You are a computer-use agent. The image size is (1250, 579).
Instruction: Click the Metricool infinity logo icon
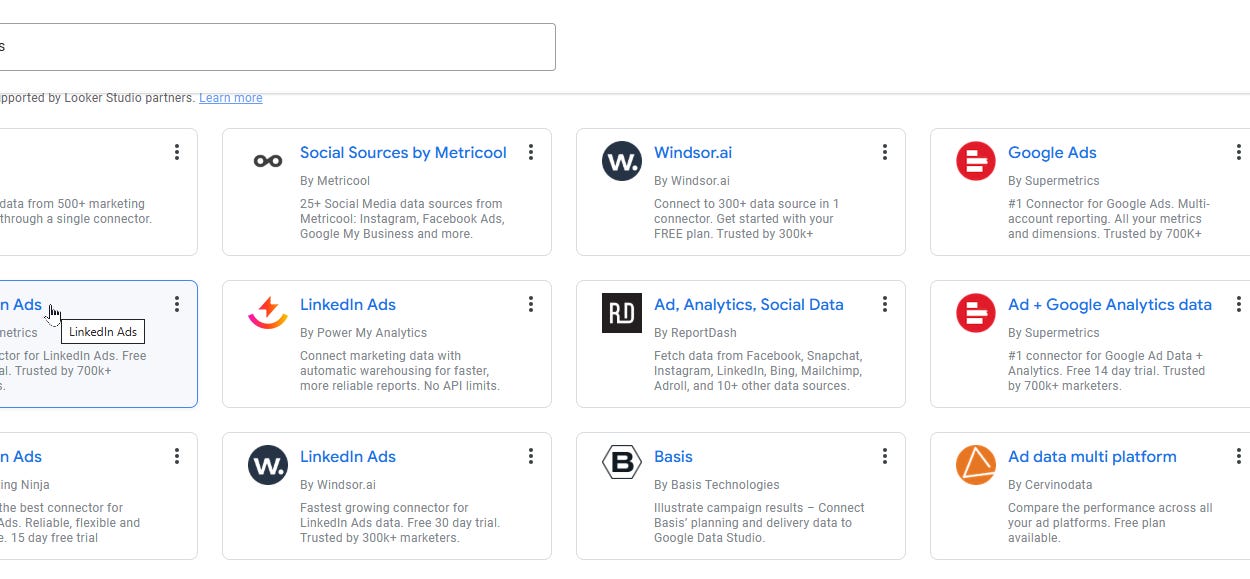pos(268,161)
